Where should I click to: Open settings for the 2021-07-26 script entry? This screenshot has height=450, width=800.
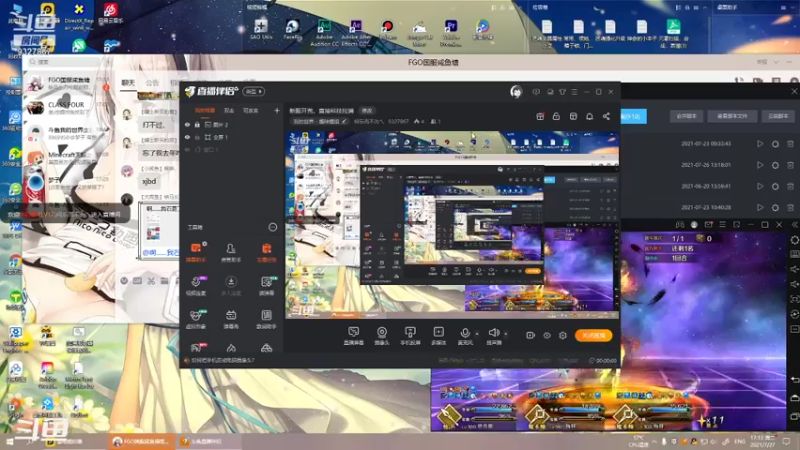[x=776, y=165]
